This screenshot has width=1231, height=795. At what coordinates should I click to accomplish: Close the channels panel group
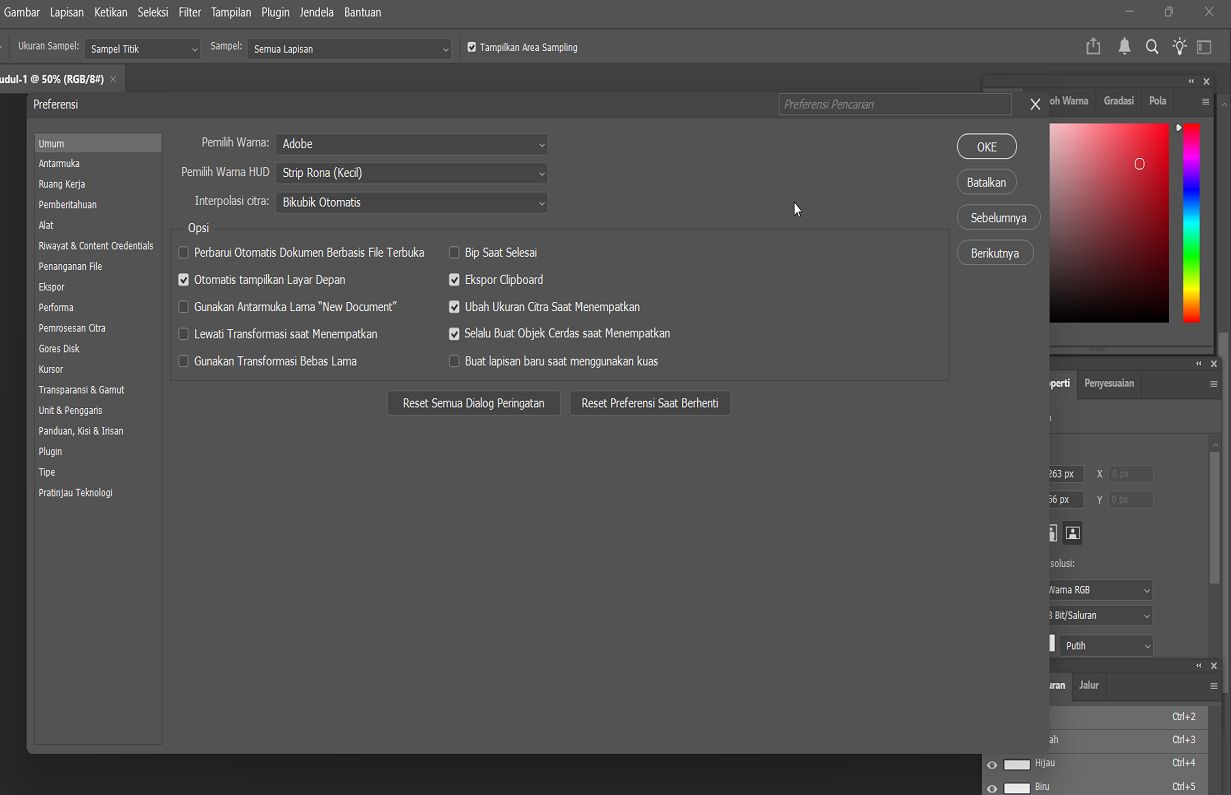click(1214, 665)
